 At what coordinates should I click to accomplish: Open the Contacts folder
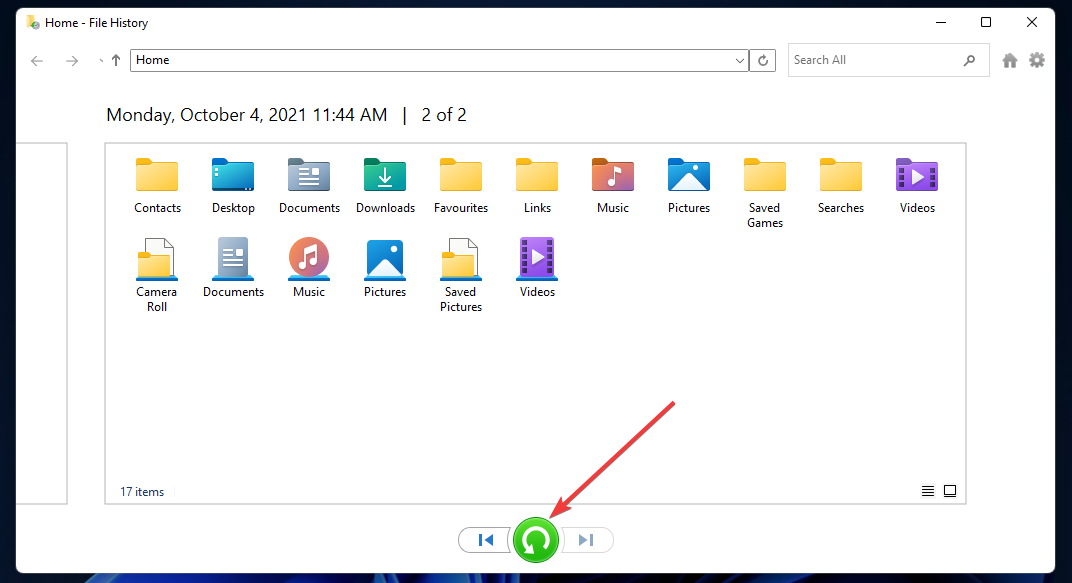(157, 186)
